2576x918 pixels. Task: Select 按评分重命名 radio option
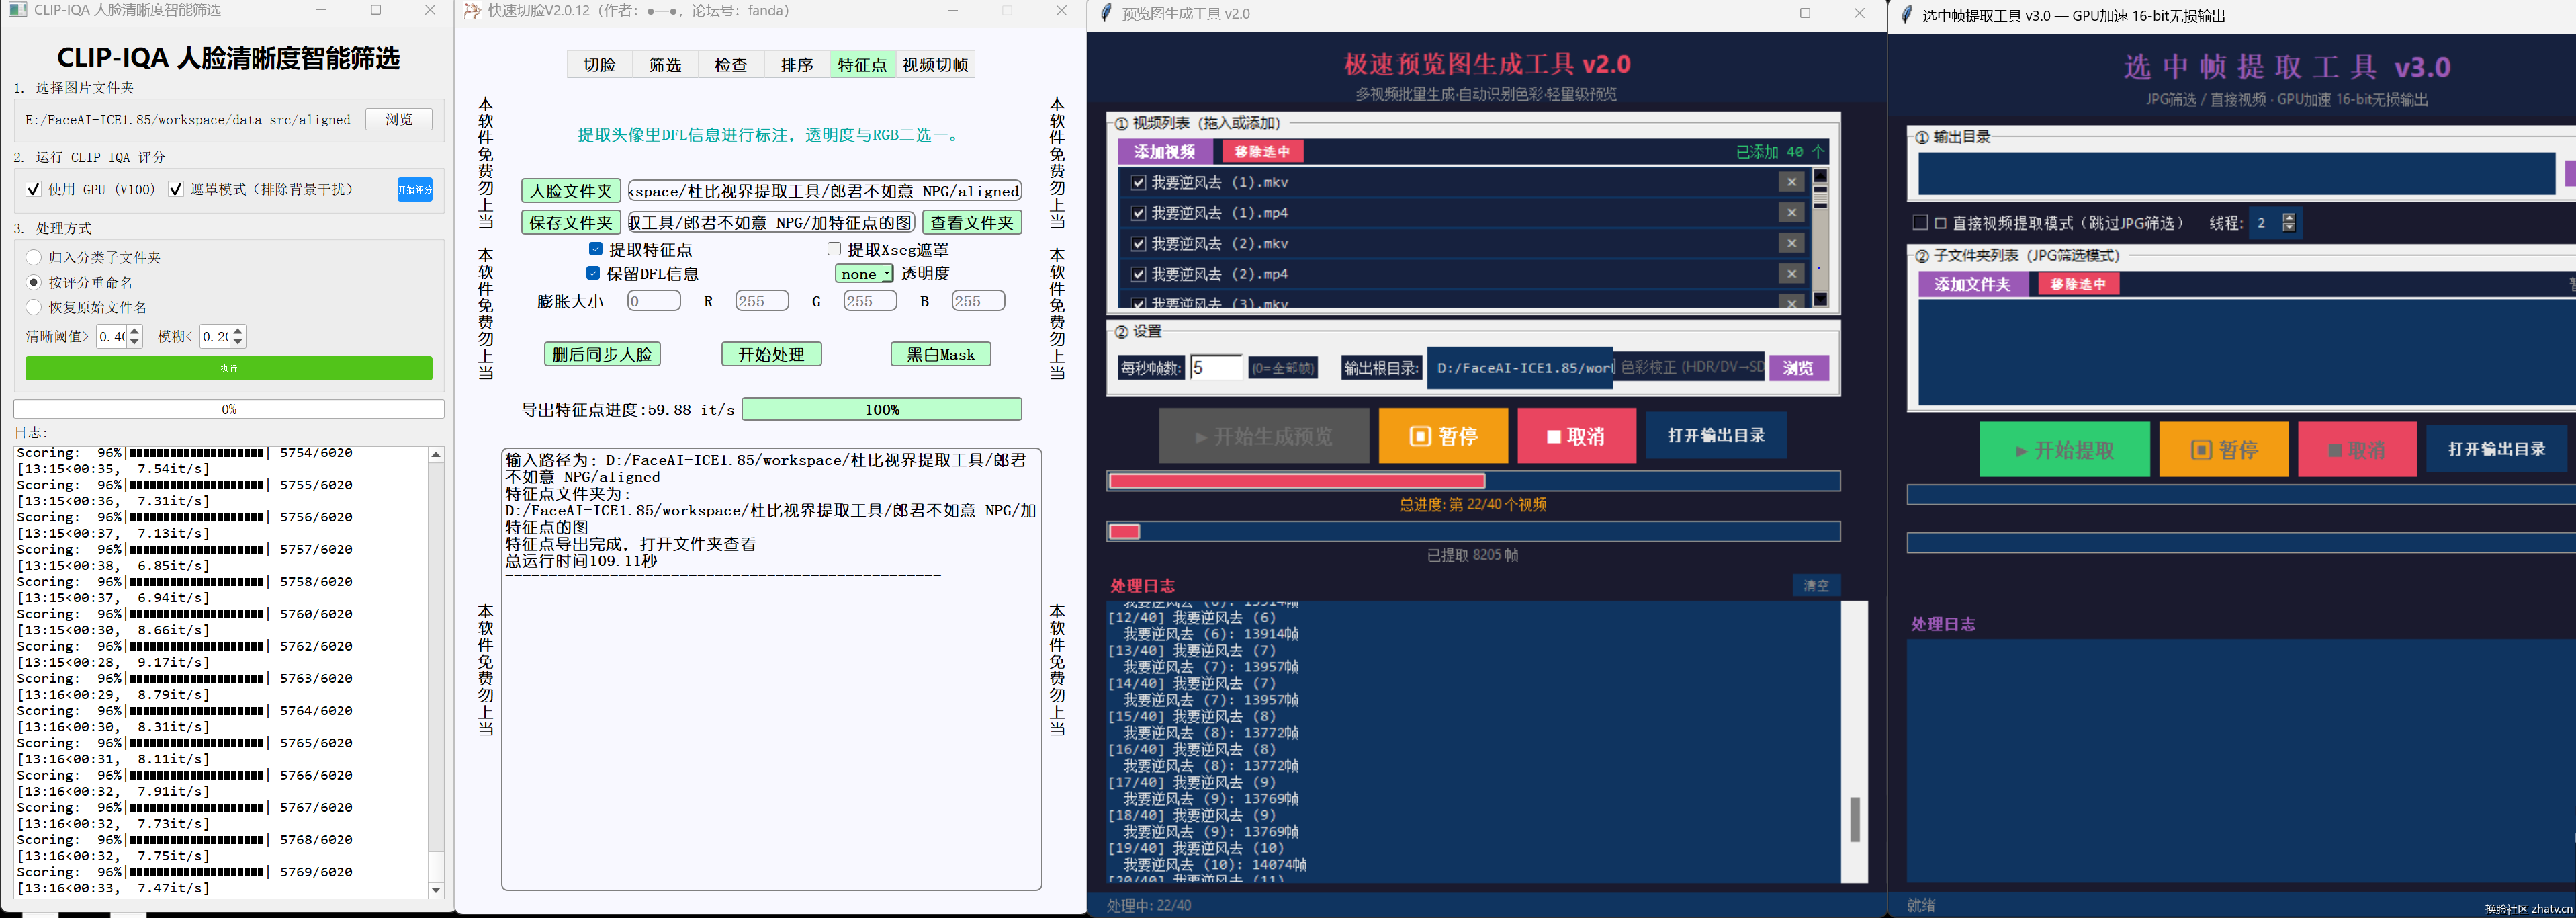34,282
